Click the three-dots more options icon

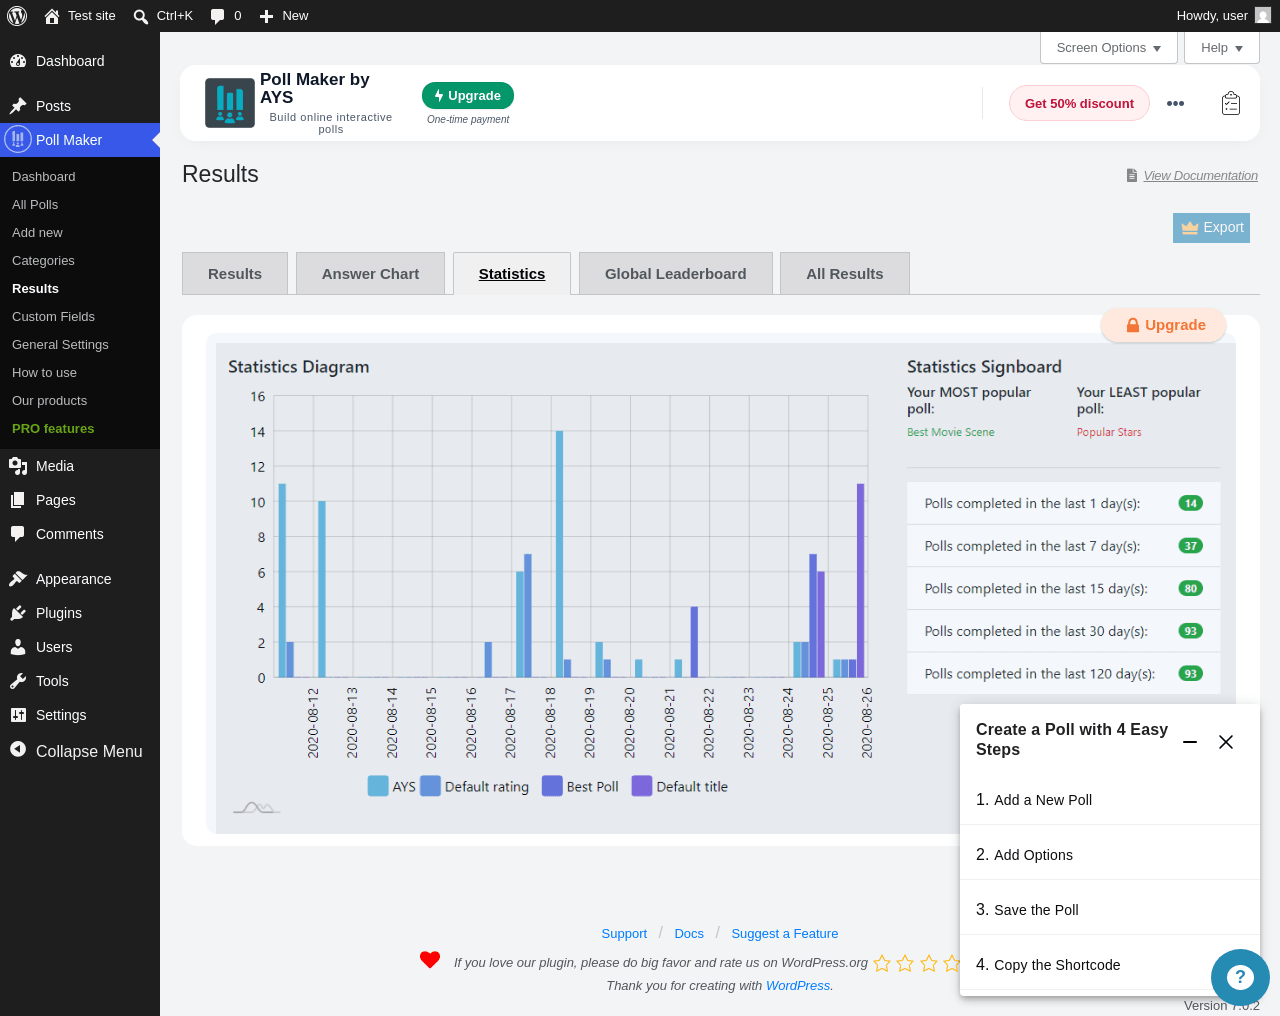tap(1175, 103)
